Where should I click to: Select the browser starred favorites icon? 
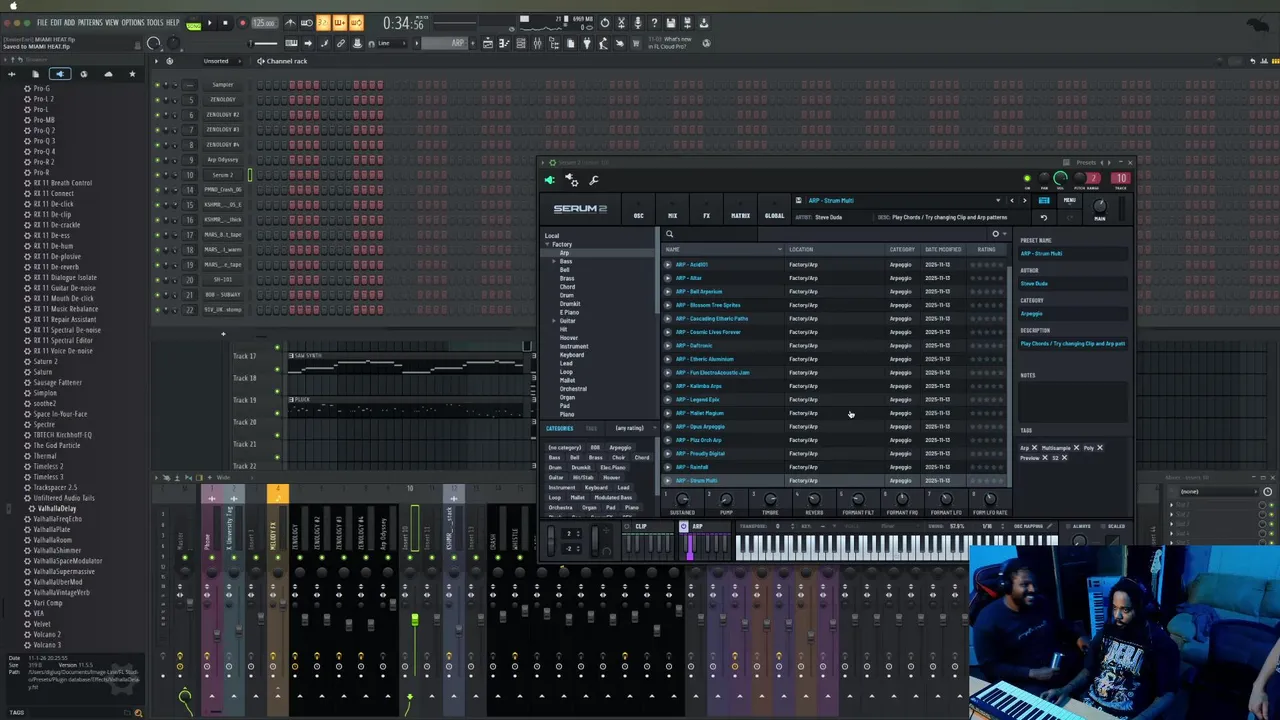131,74
